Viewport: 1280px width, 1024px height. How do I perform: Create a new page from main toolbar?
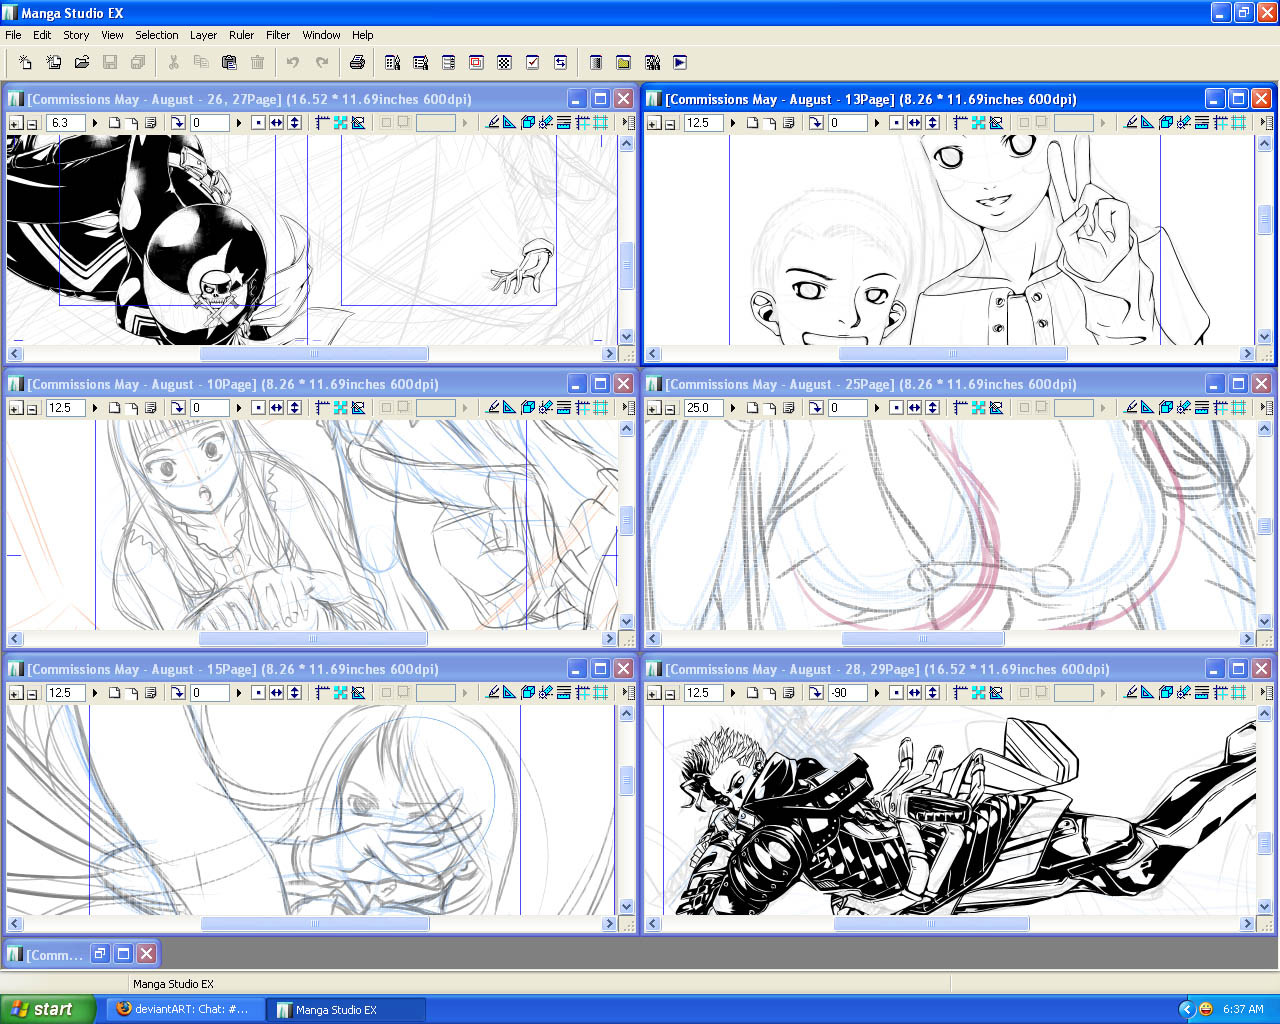pos(26,62)
